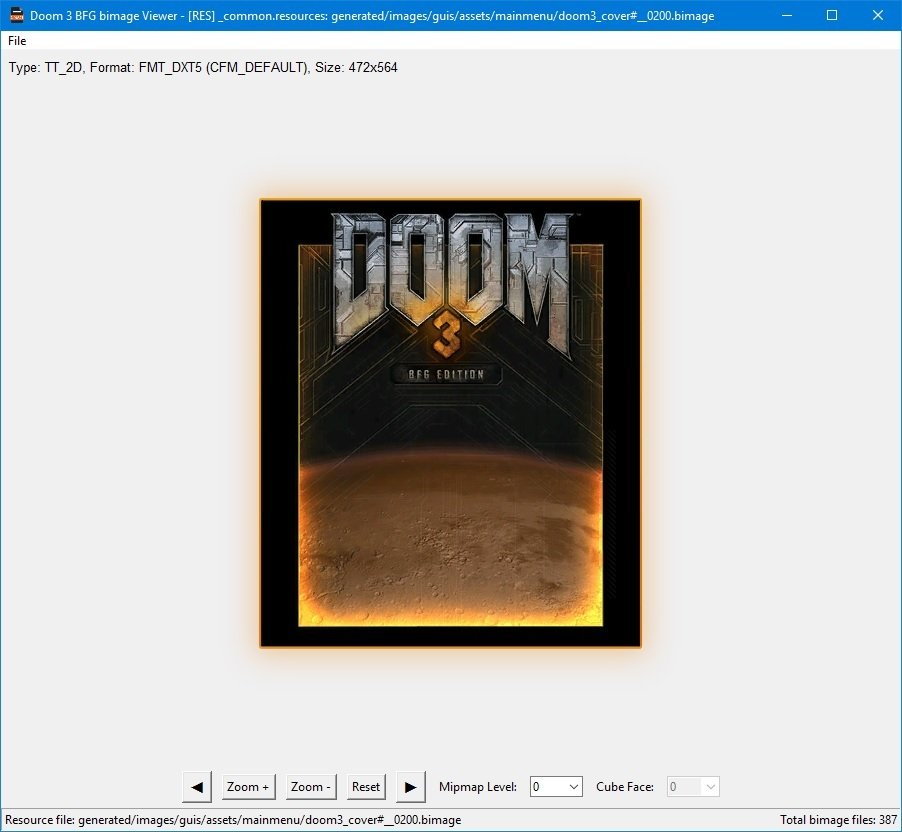Open the Mipmap Level dropdown
Viewport: 902px width, 832px height.
coord(556,787)
